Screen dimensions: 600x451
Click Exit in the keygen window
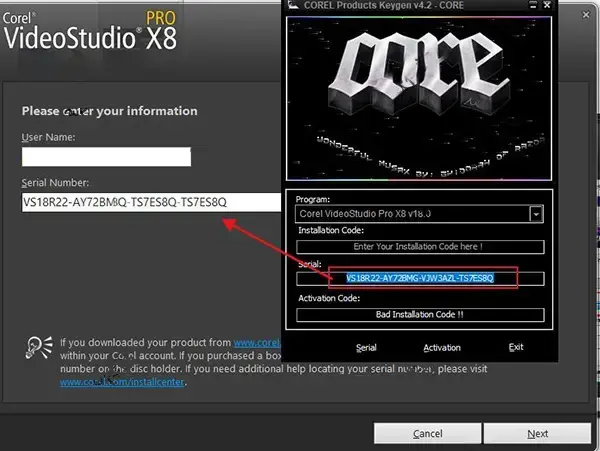515,348
